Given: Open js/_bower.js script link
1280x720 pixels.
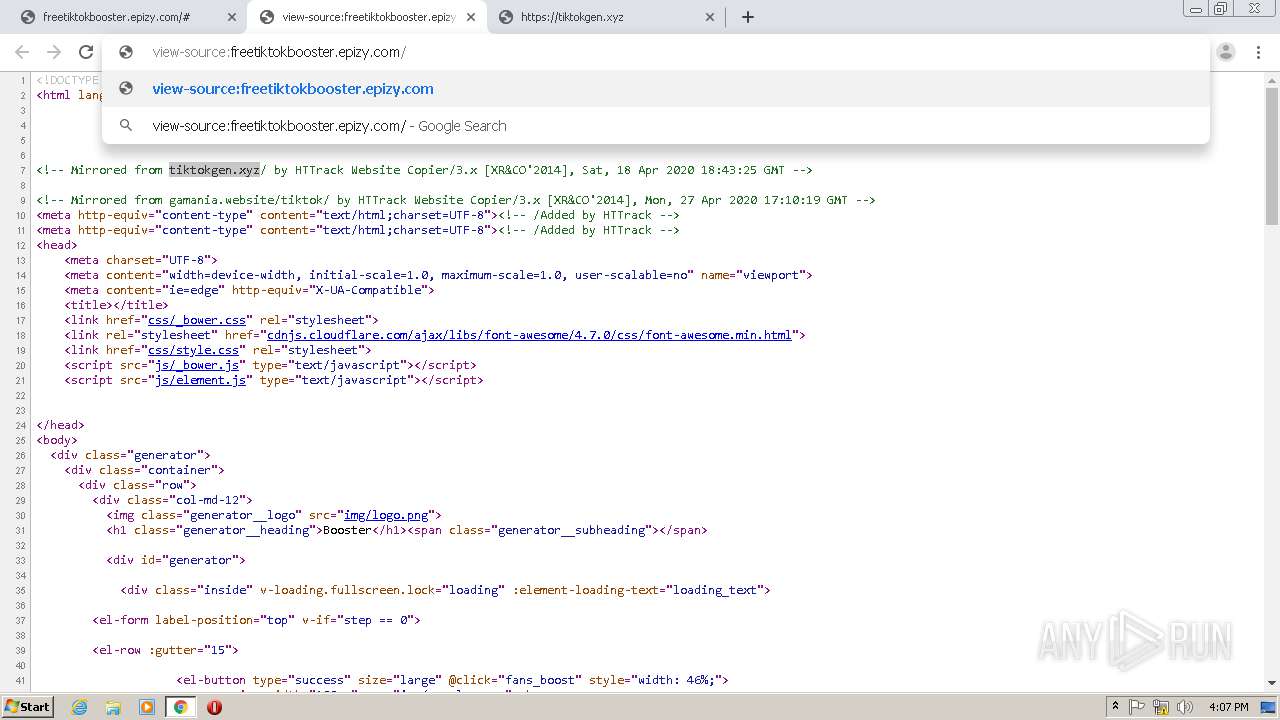Looking at the screenshot, I should [196, 365].
